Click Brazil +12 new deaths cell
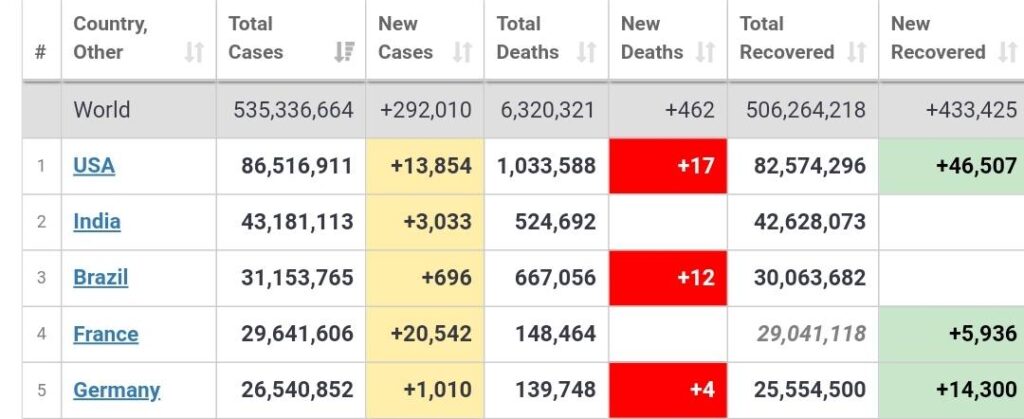The image size is (1024, 419). 668,278
